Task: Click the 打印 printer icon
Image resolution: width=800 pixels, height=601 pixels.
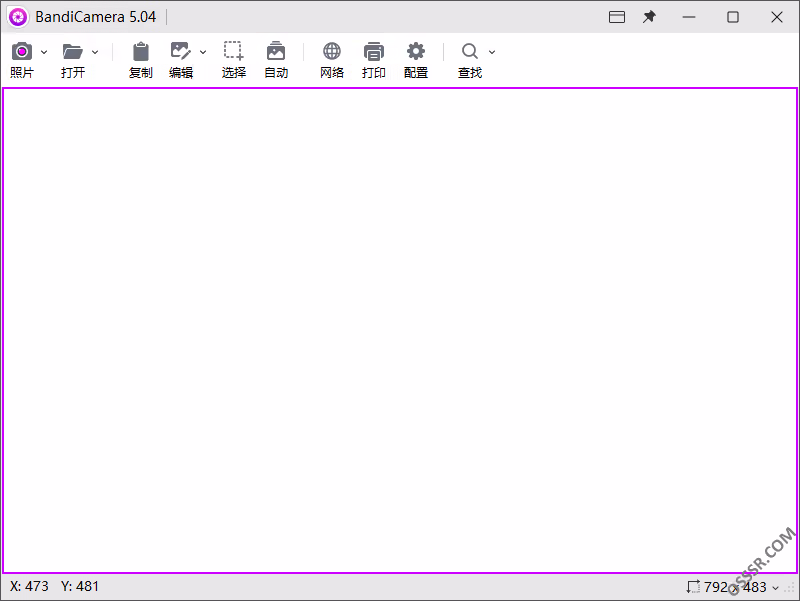Action: pyautogui.click(x=373, y=52)
